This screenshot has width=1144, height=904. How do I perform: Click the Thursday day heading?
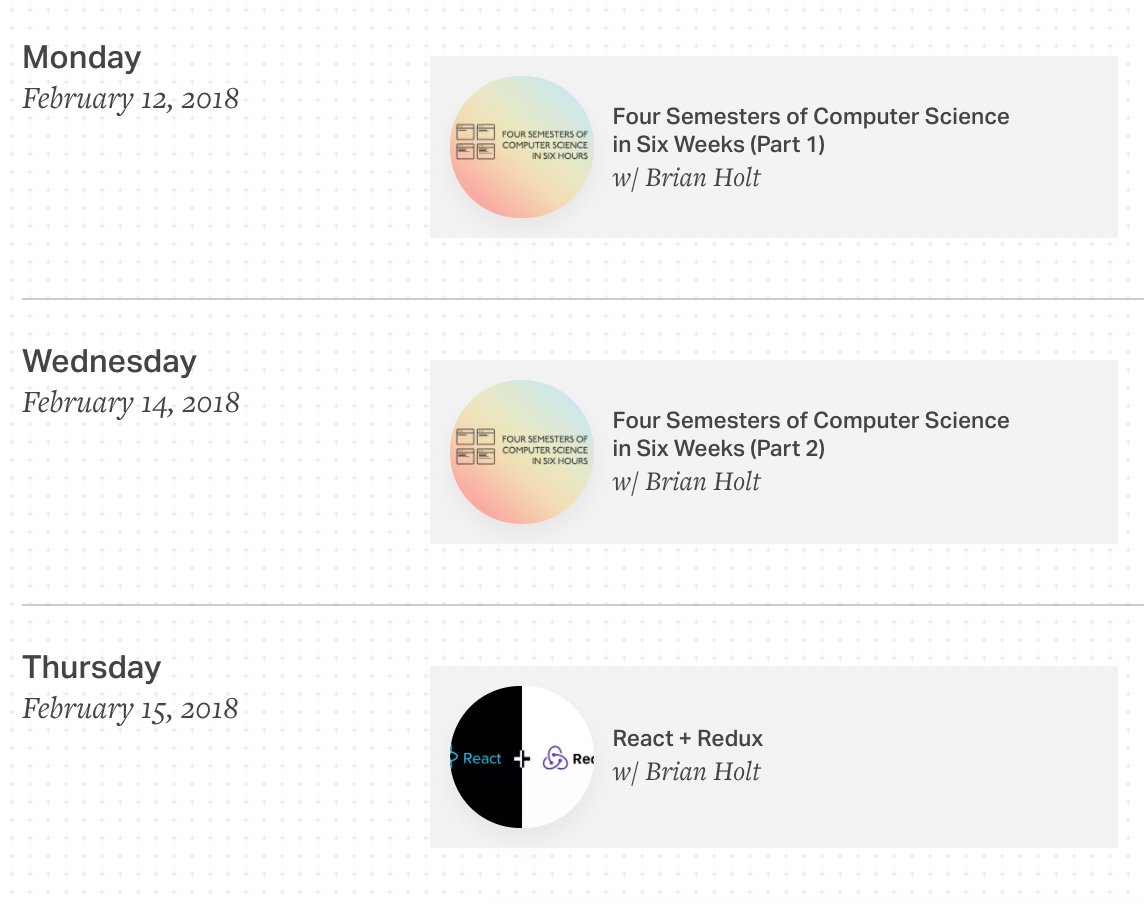click(x=92, y=668)
